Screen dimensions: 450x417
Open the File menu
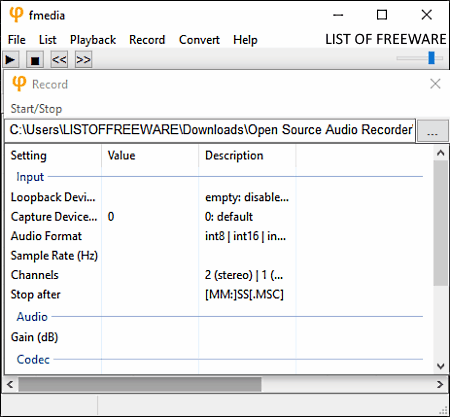17,40
